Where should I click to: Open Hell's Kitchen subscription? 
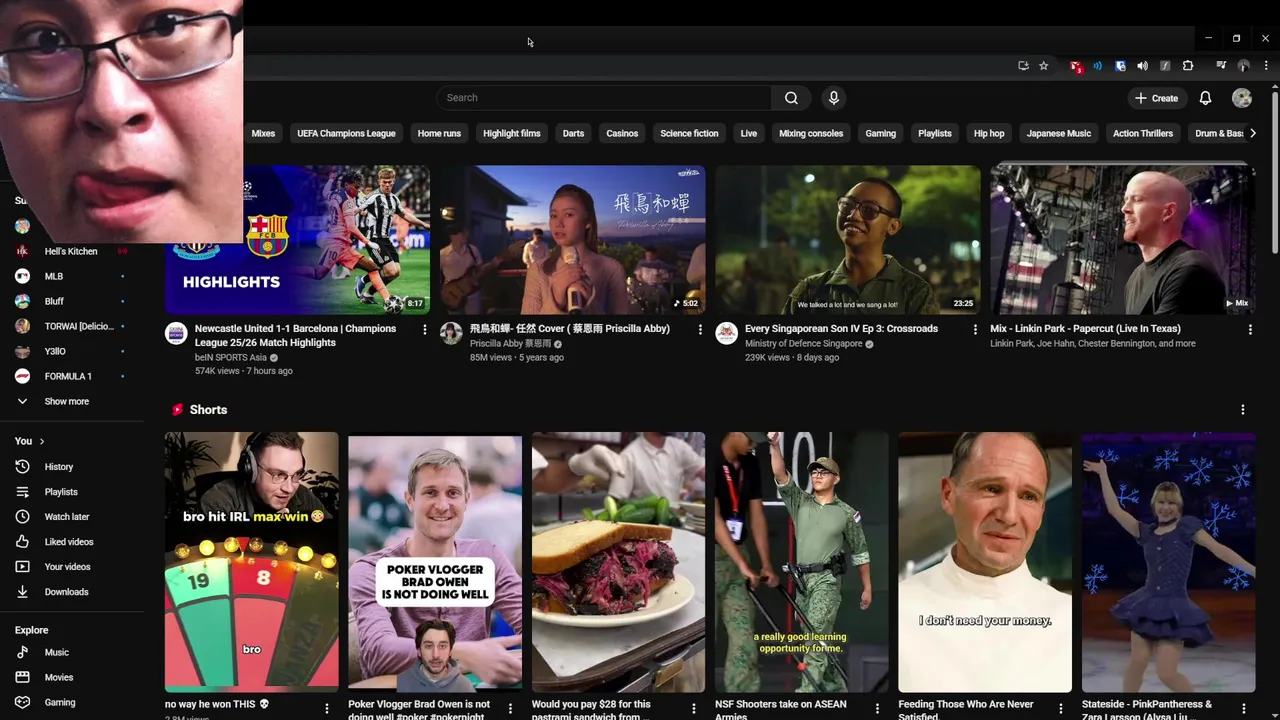(72, 251)
